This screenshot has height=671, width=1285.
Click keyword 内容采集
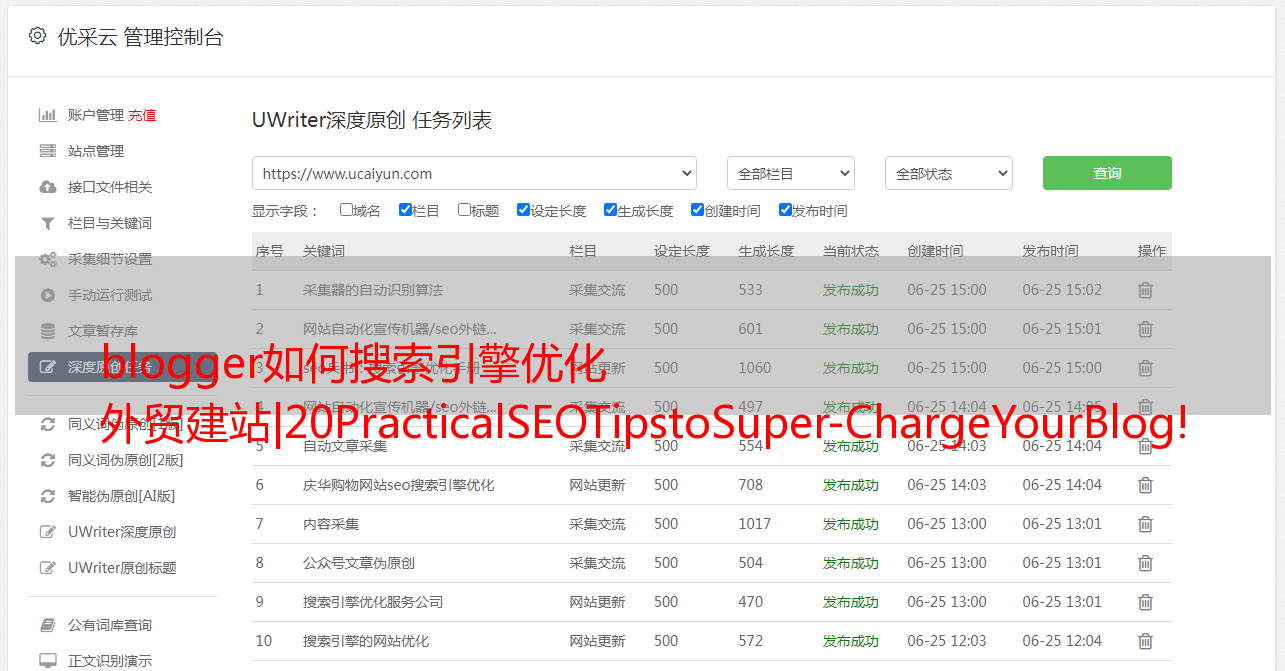[x=331, y=524]
